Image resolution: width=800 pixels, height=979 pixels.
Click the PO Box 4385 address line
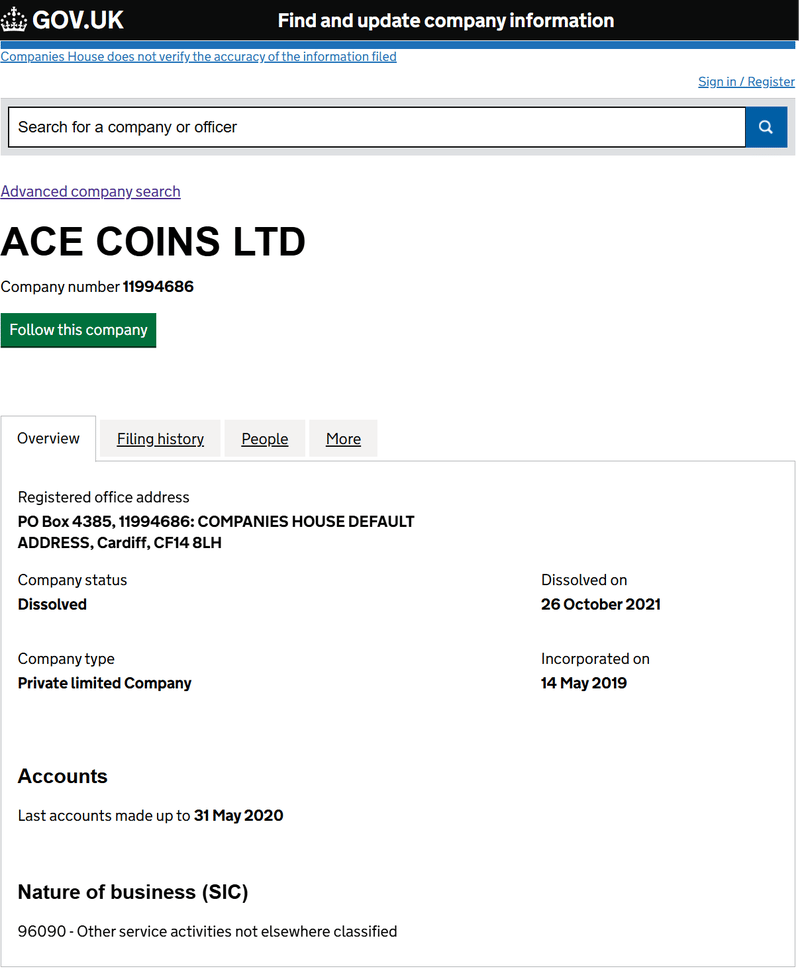pos(216,522)
